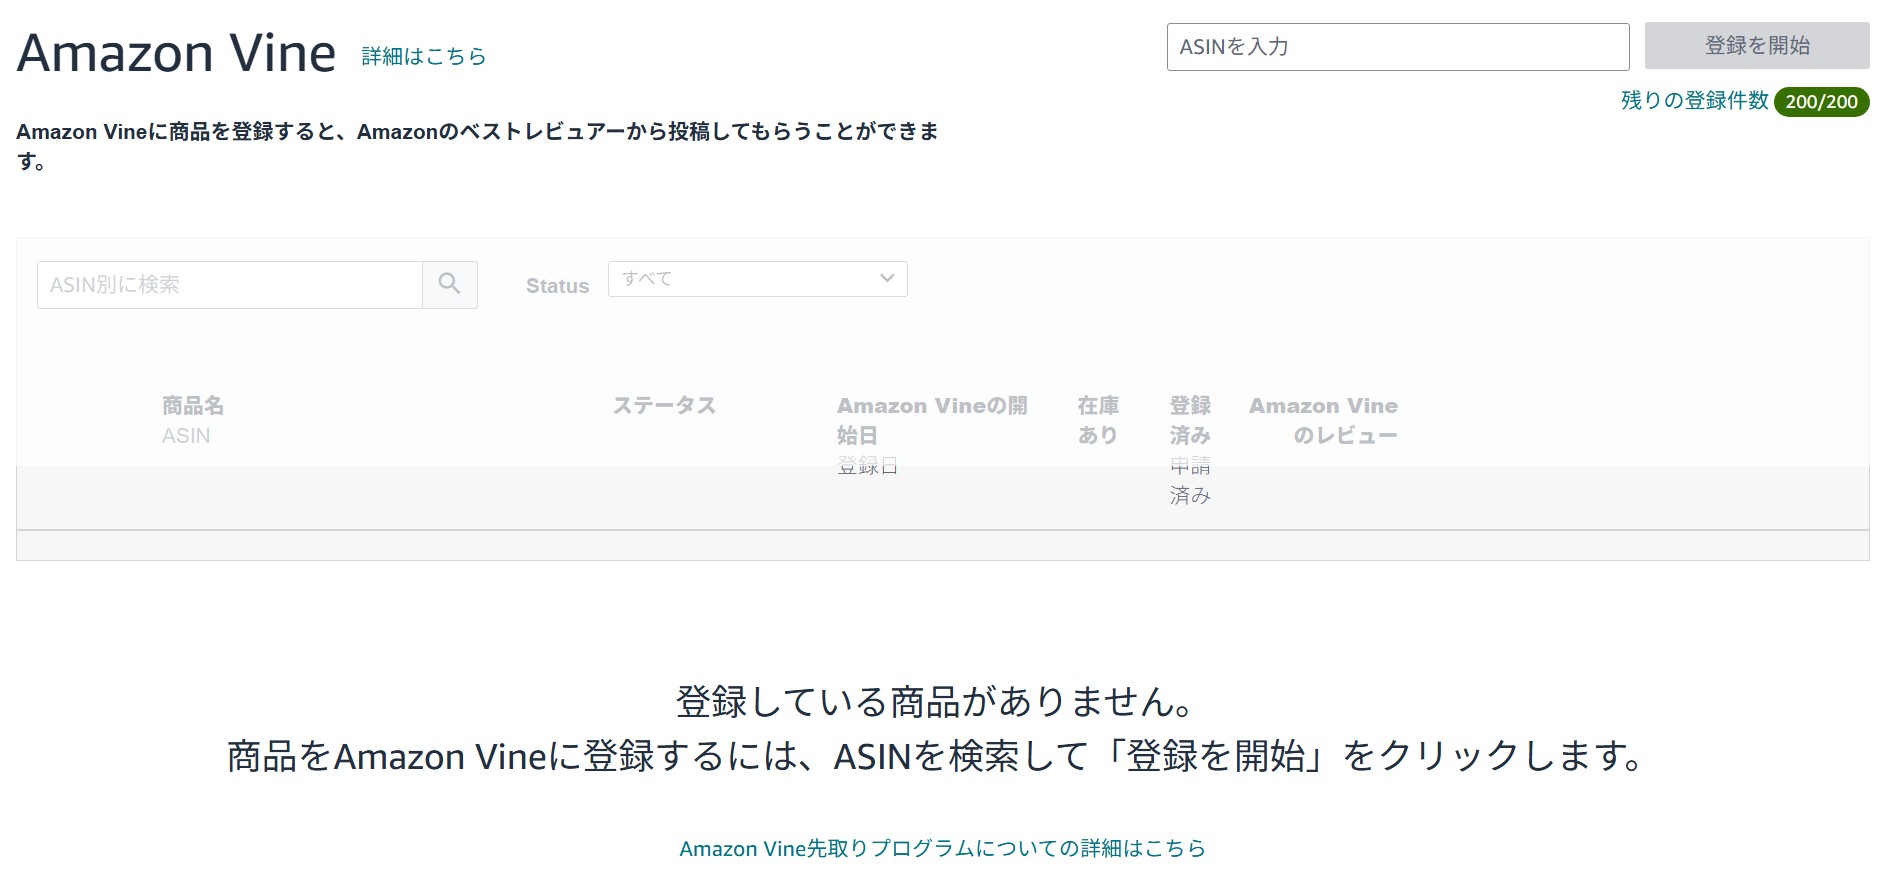
Task: Click the Amazon Vineのレビュー column header
Action: [x=1323, y=420]
